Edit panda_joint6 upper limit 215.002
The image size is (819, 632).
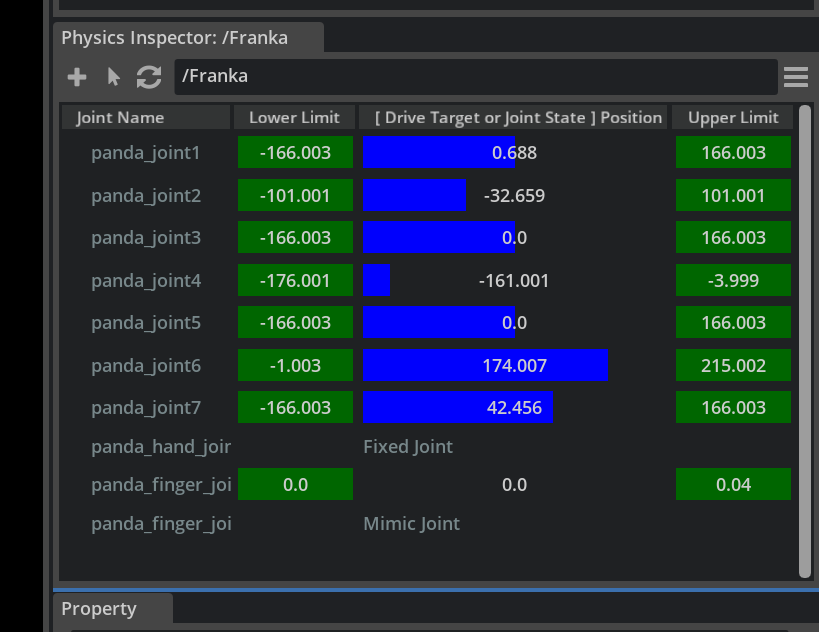733,366
